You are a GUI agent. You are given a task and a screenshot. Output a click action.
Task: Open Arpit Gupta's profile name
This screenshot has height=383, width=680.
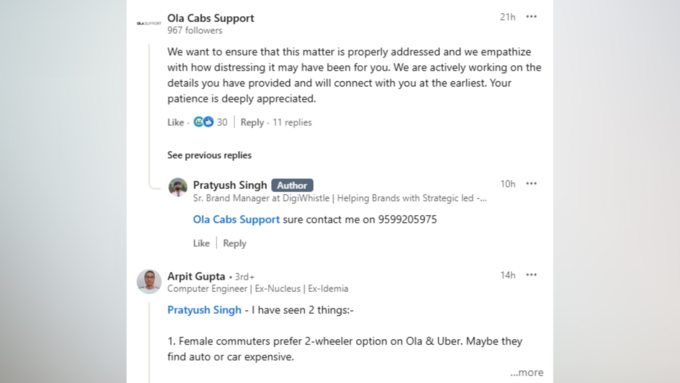[196, 276]
